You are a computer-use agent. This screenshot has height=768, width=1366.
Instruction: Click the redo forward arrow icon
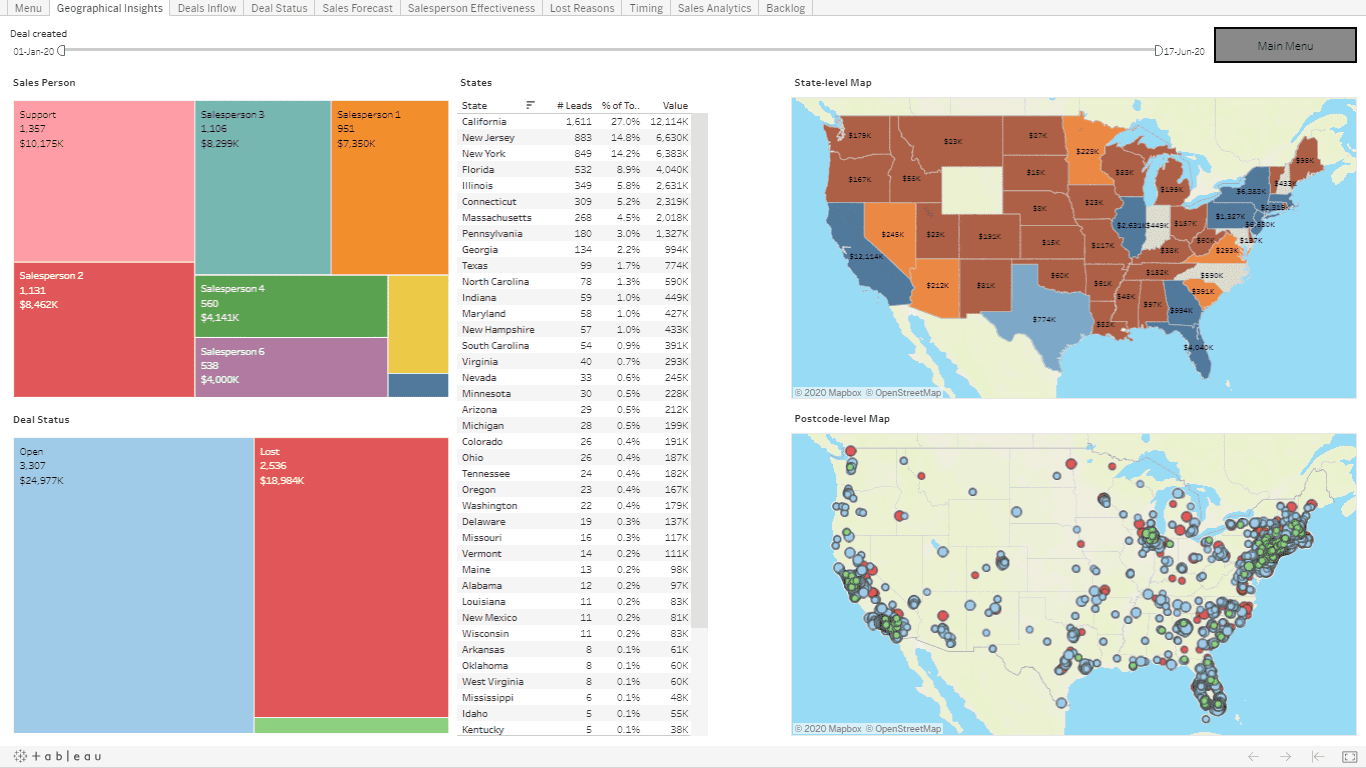coord(1285,757)
